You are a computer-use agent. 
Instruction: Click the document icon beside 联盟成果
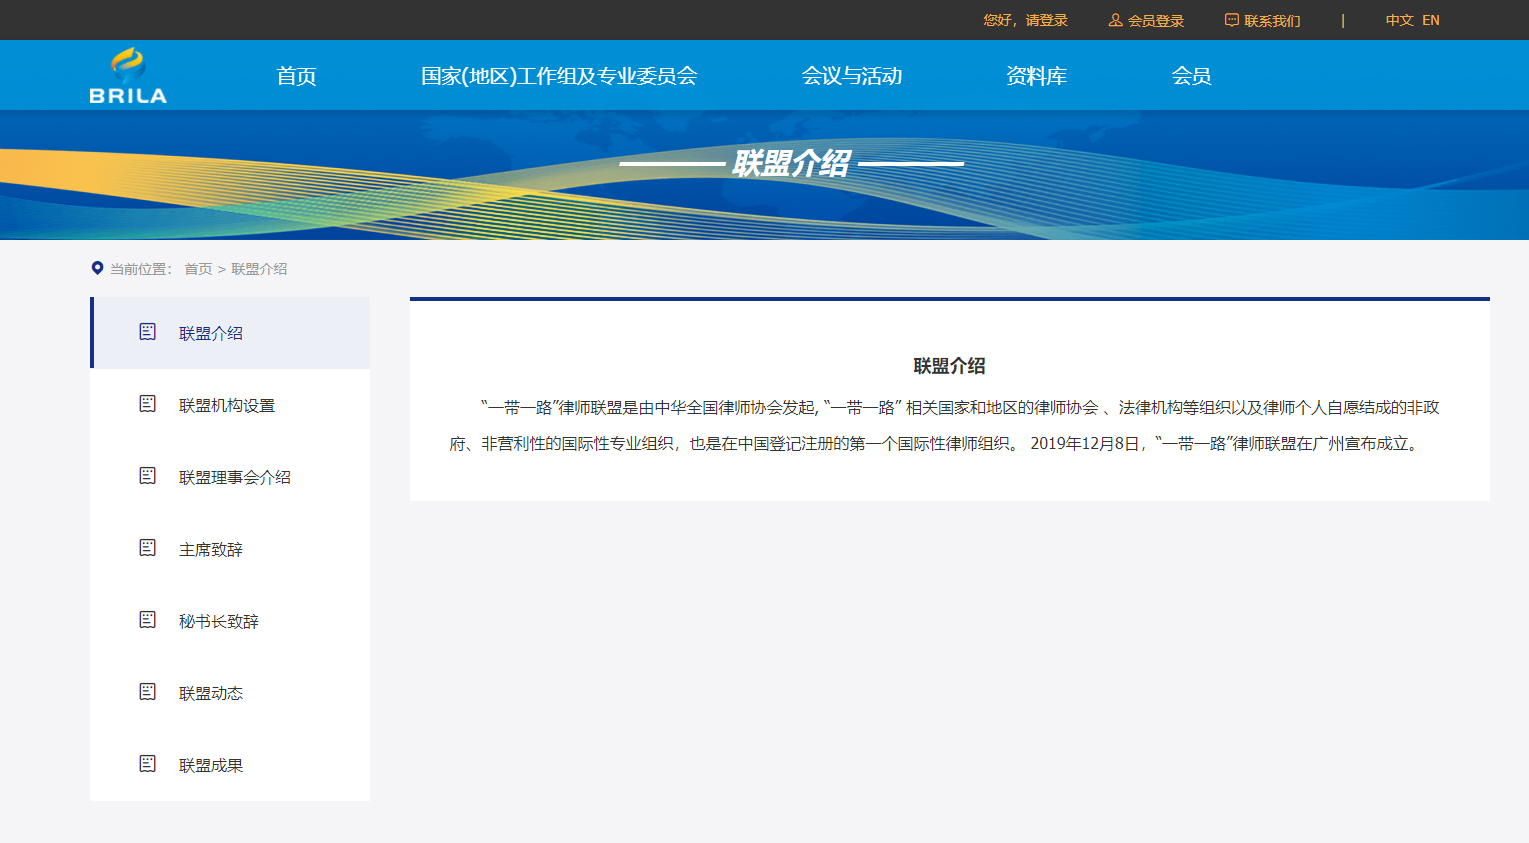[147, 764]
